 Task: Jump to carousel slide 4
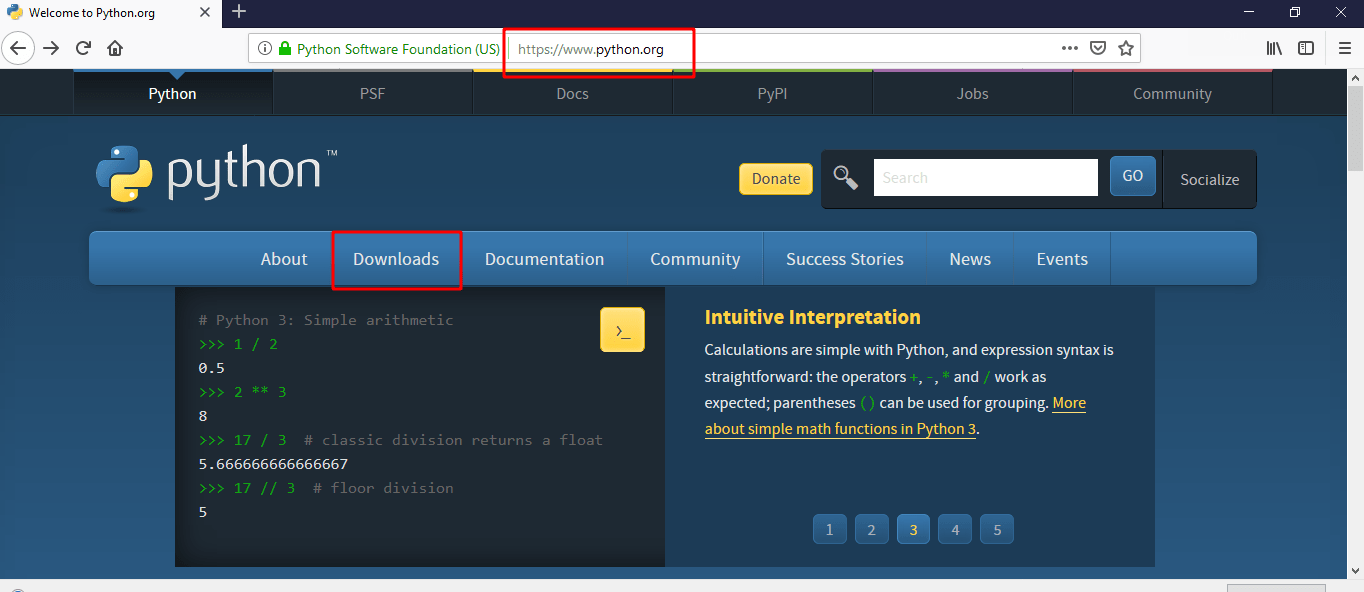(x=954, y=529)
